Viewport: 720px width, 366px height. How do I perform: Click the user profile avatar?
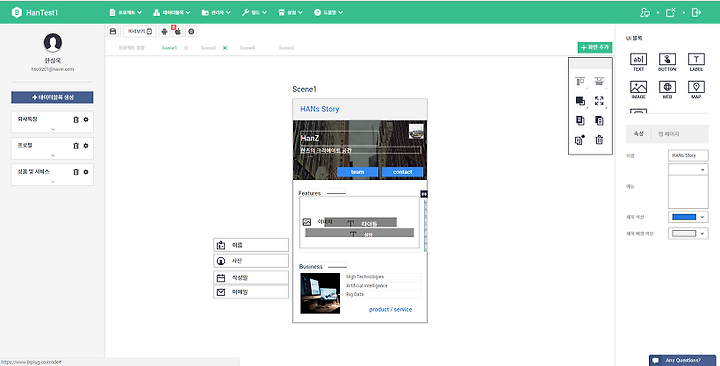point(53,42)
